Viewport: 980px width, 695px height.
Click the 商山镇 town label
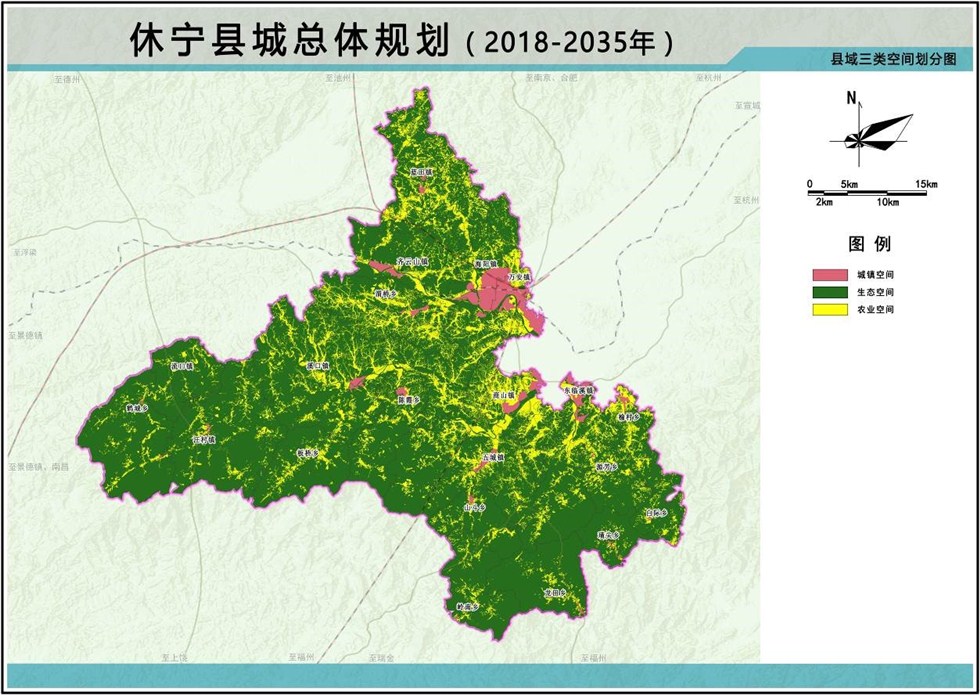(502, 395)
